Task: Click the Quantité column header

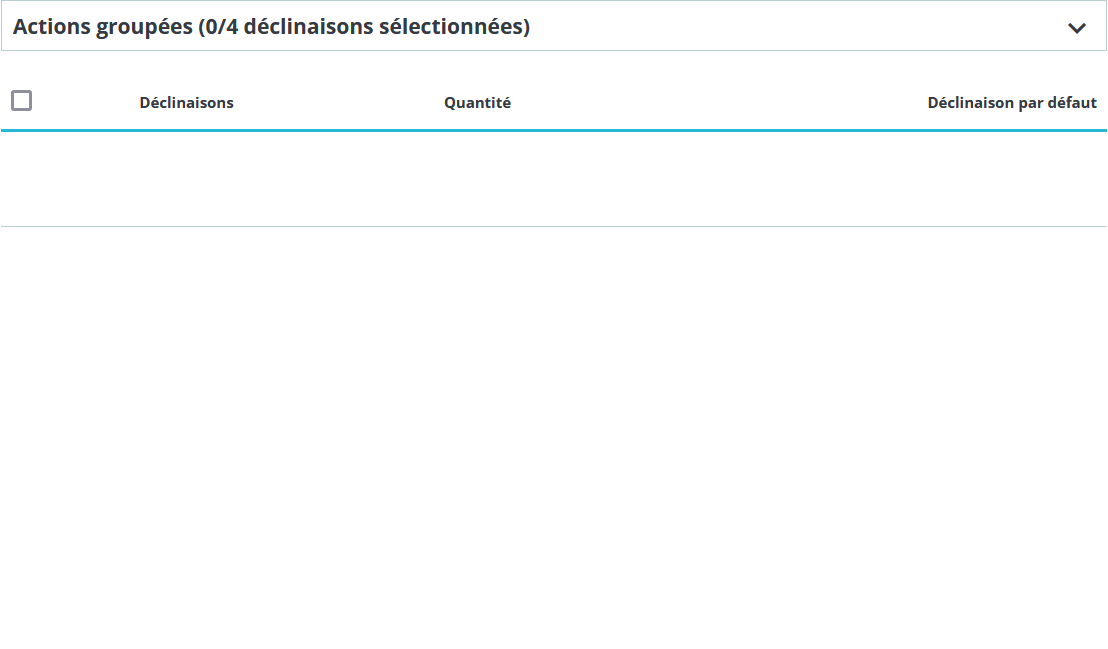Action: coord(477,103)
